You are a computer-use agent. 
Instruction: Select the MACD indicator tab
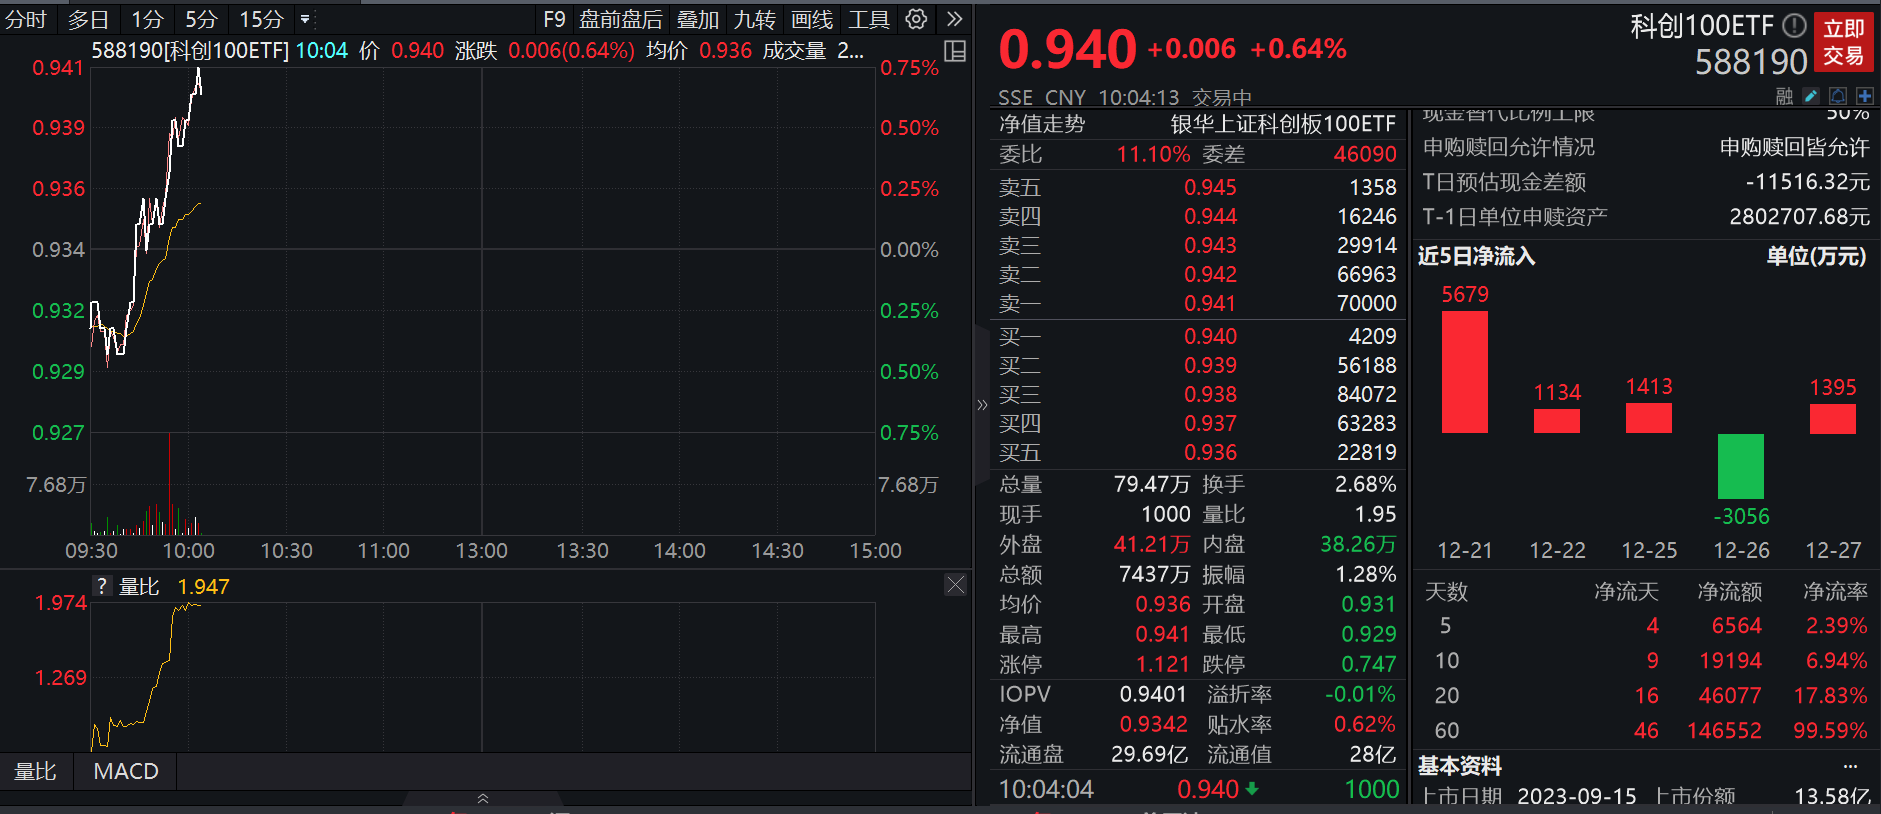tap(126, 771)
